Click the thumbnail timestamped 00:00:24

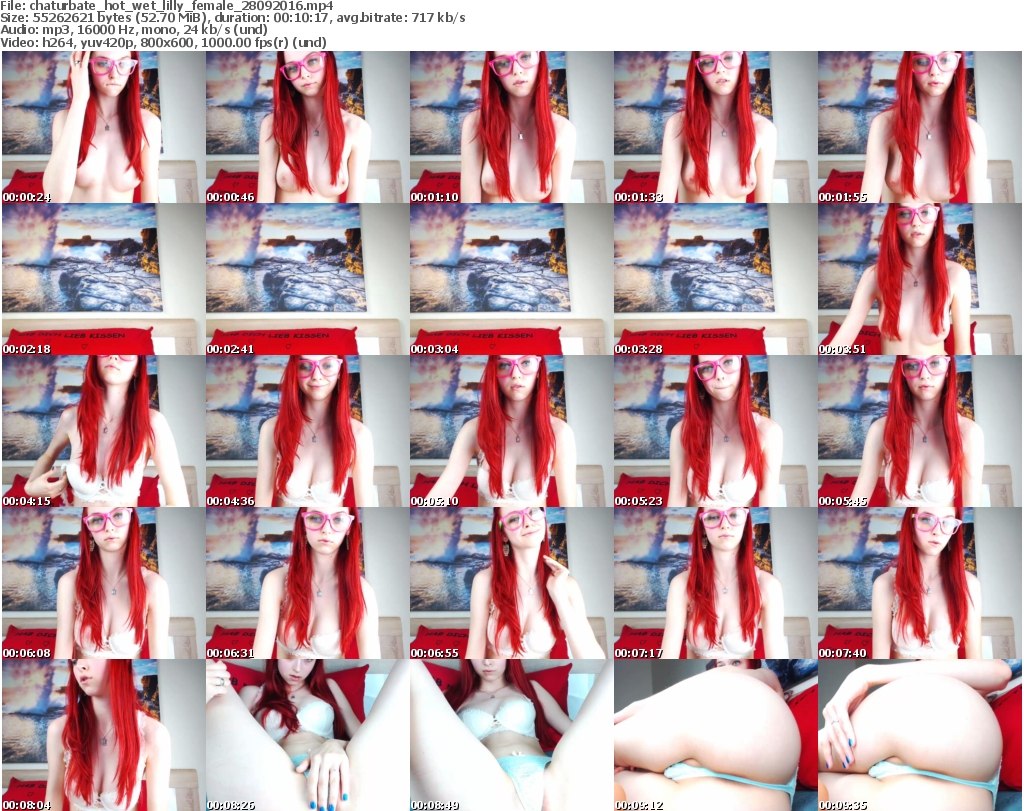[103, 127]
